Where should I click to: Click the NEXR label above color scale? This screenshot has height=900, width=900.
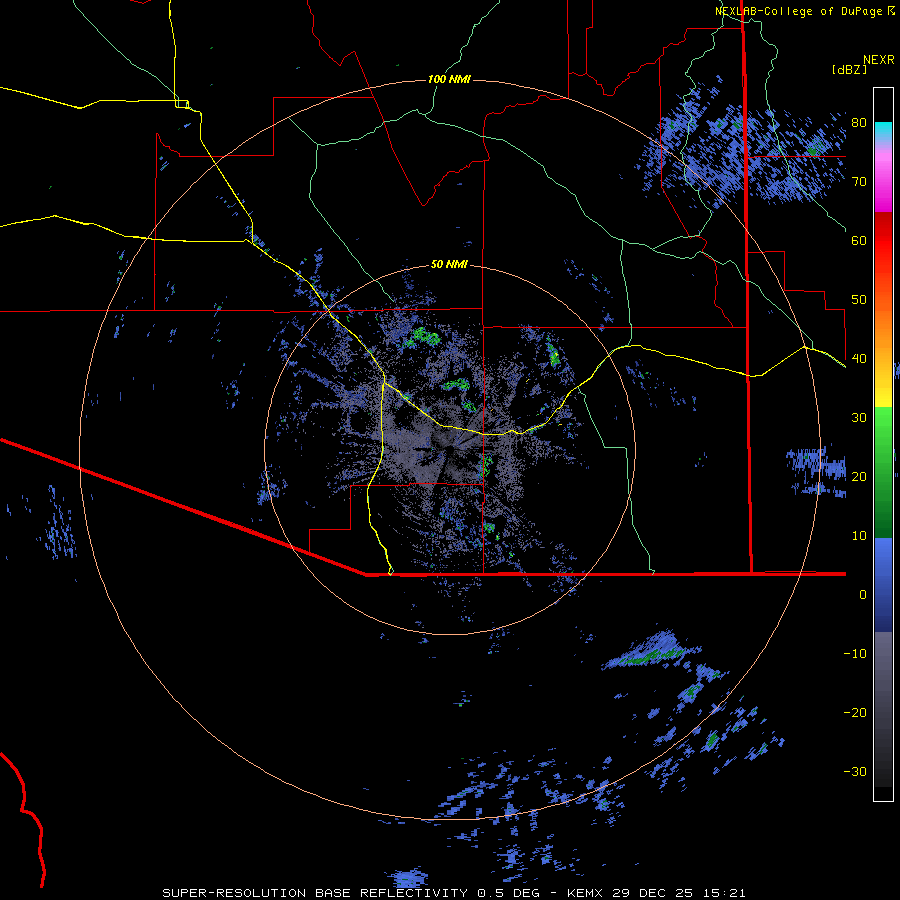[x=879, y=60]
